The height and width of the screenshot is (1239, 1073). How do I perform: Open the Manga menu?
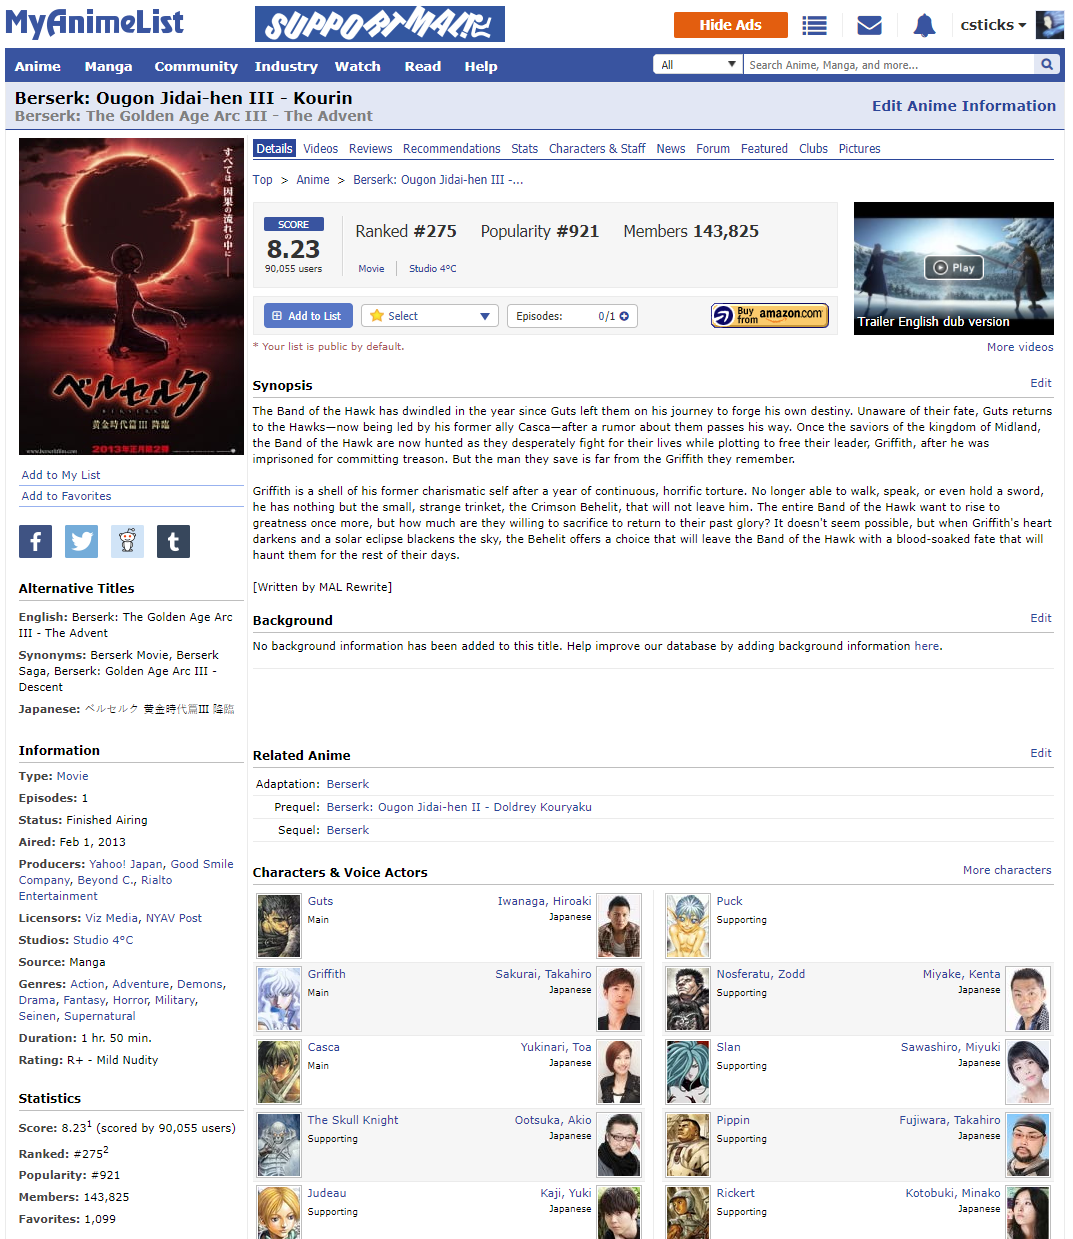(108, 66)
